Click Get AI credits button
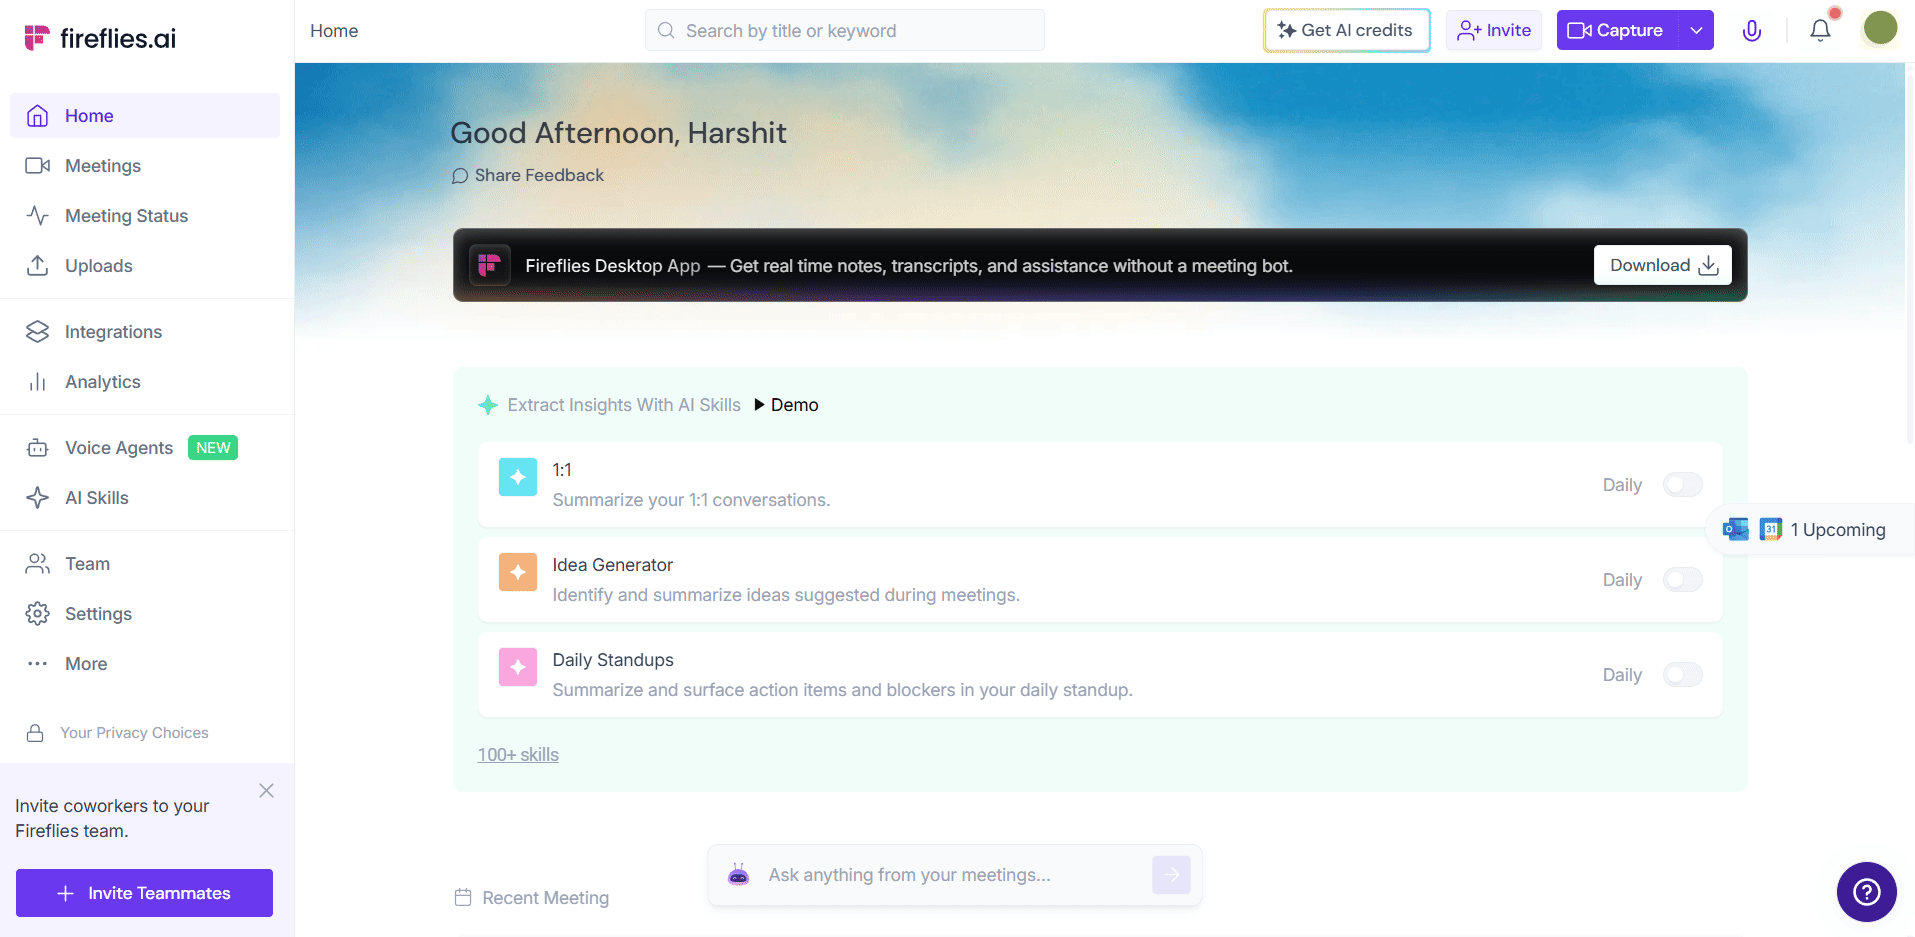This screenshot has width=1915, height=937. tap(1346, 31)
